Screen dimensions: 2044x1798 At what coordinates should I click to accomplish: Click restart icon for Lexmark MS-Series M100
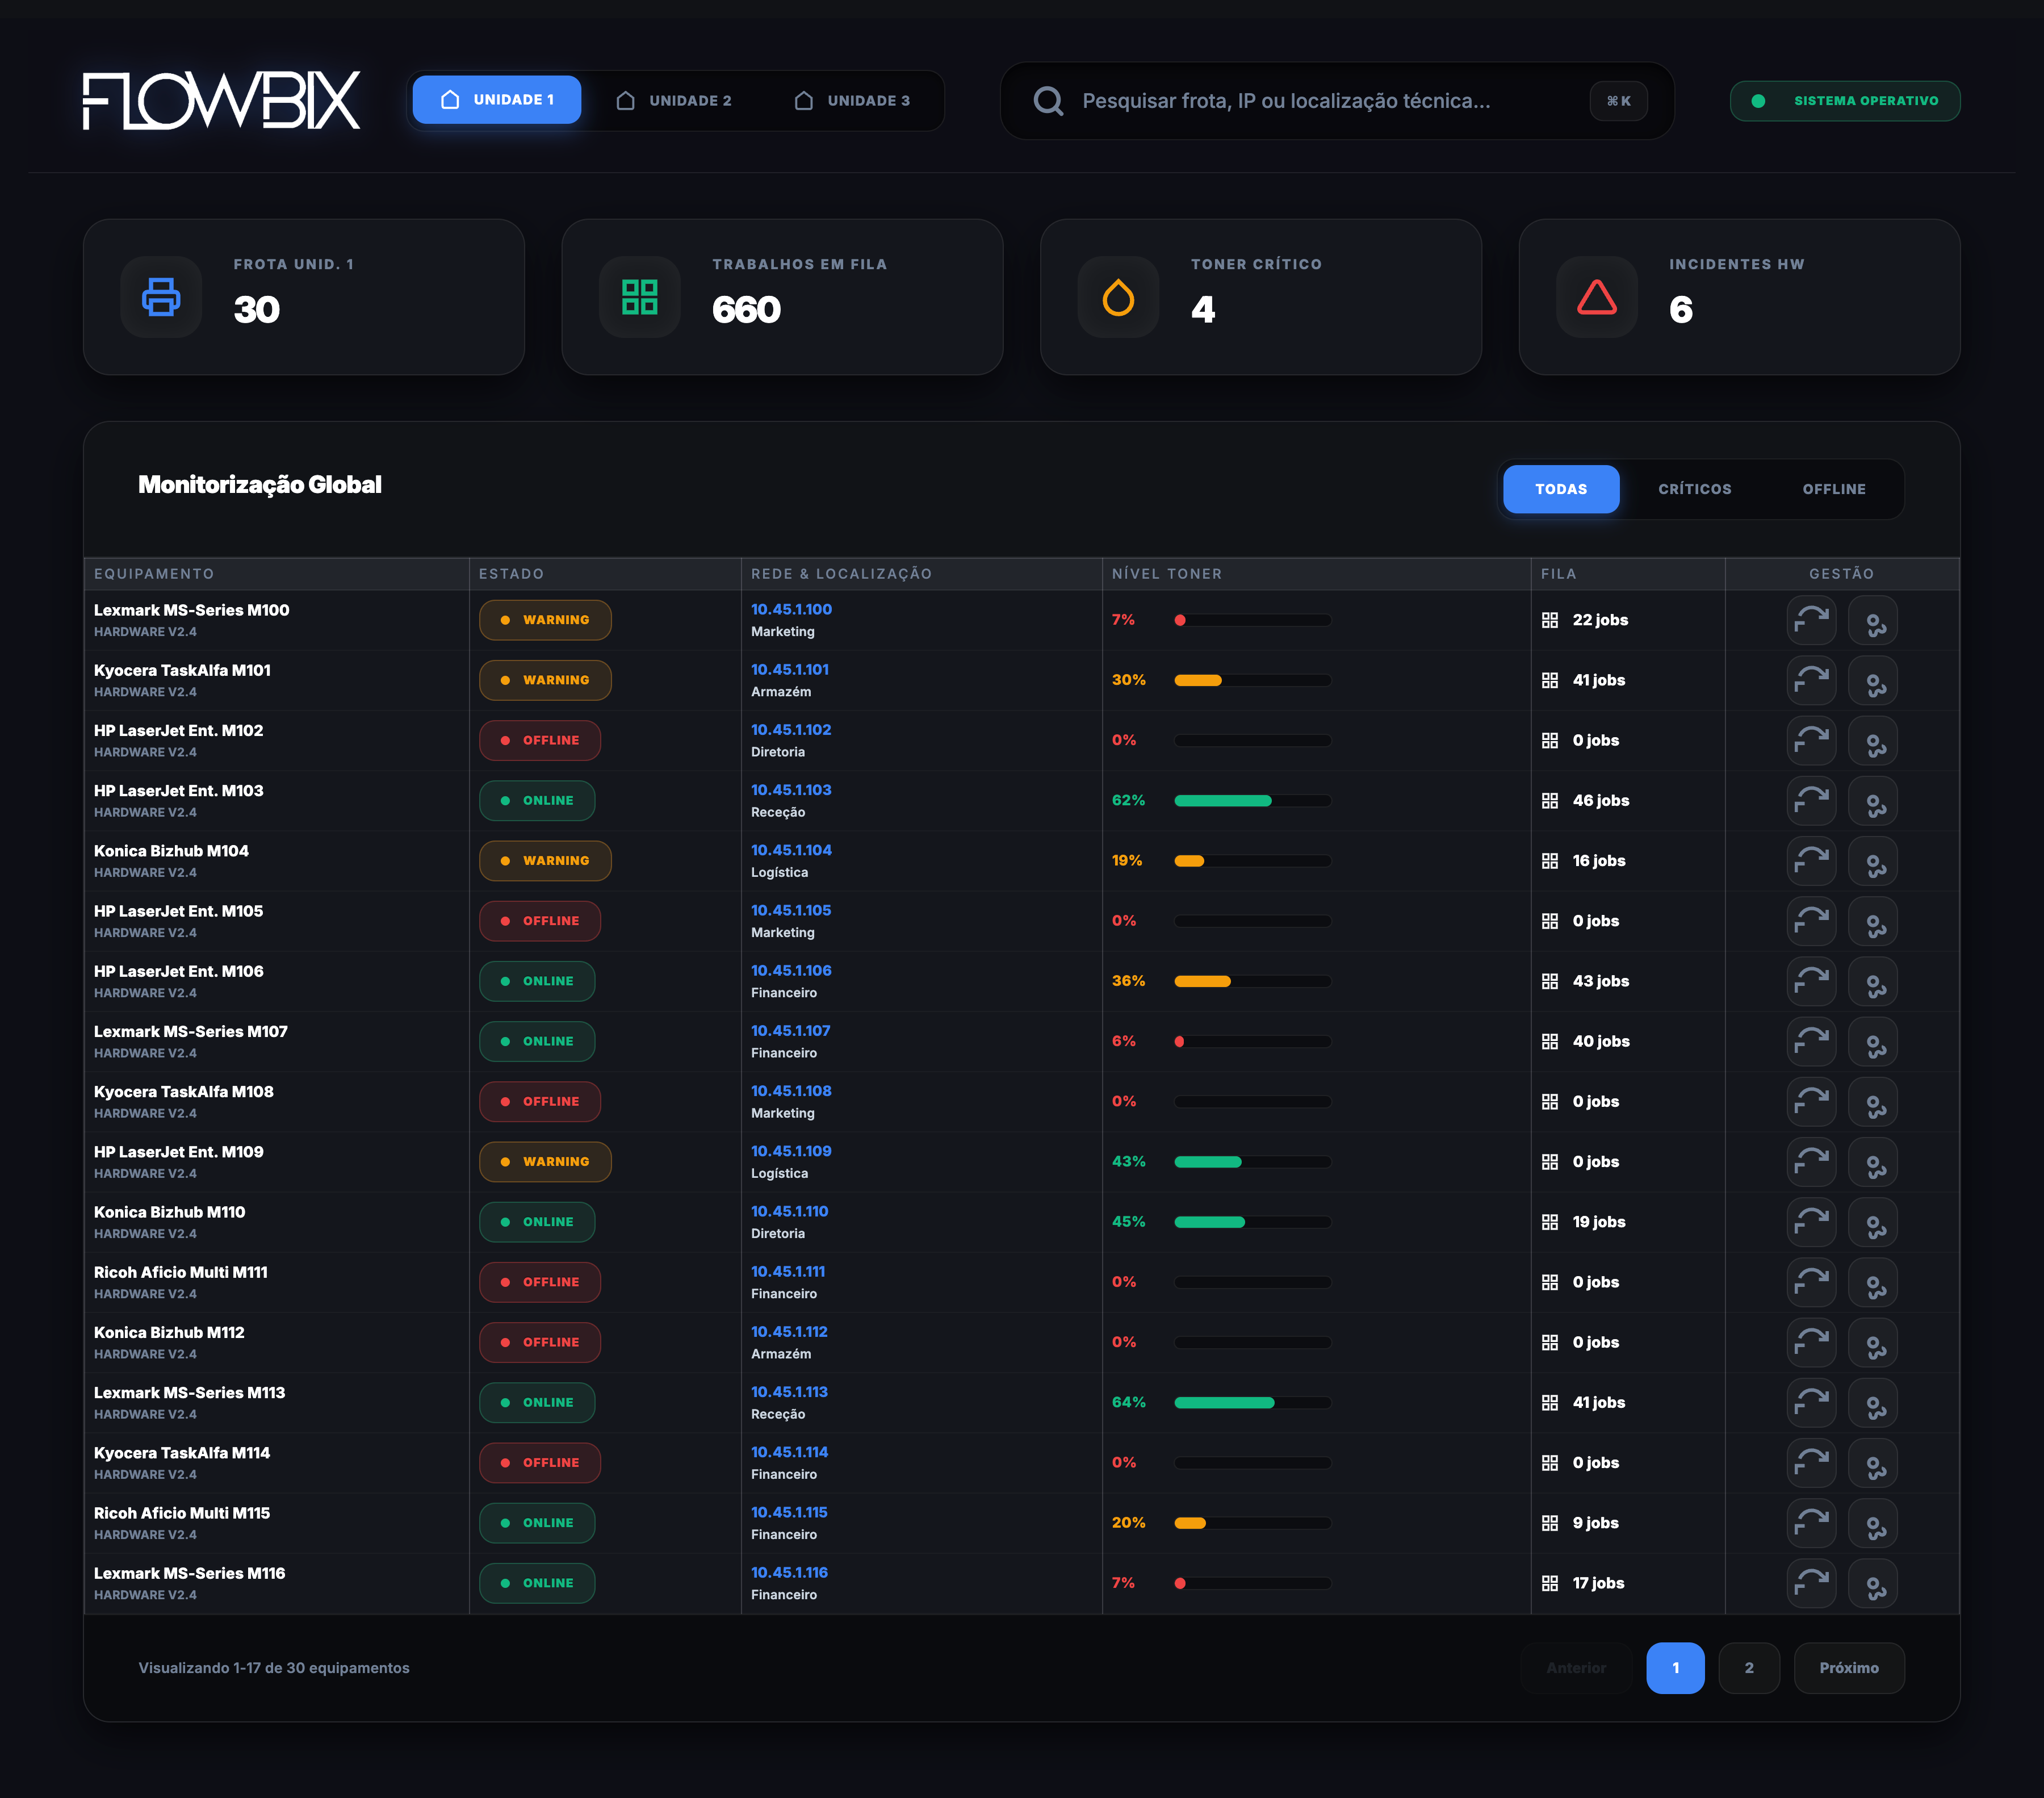[1811, 620]
